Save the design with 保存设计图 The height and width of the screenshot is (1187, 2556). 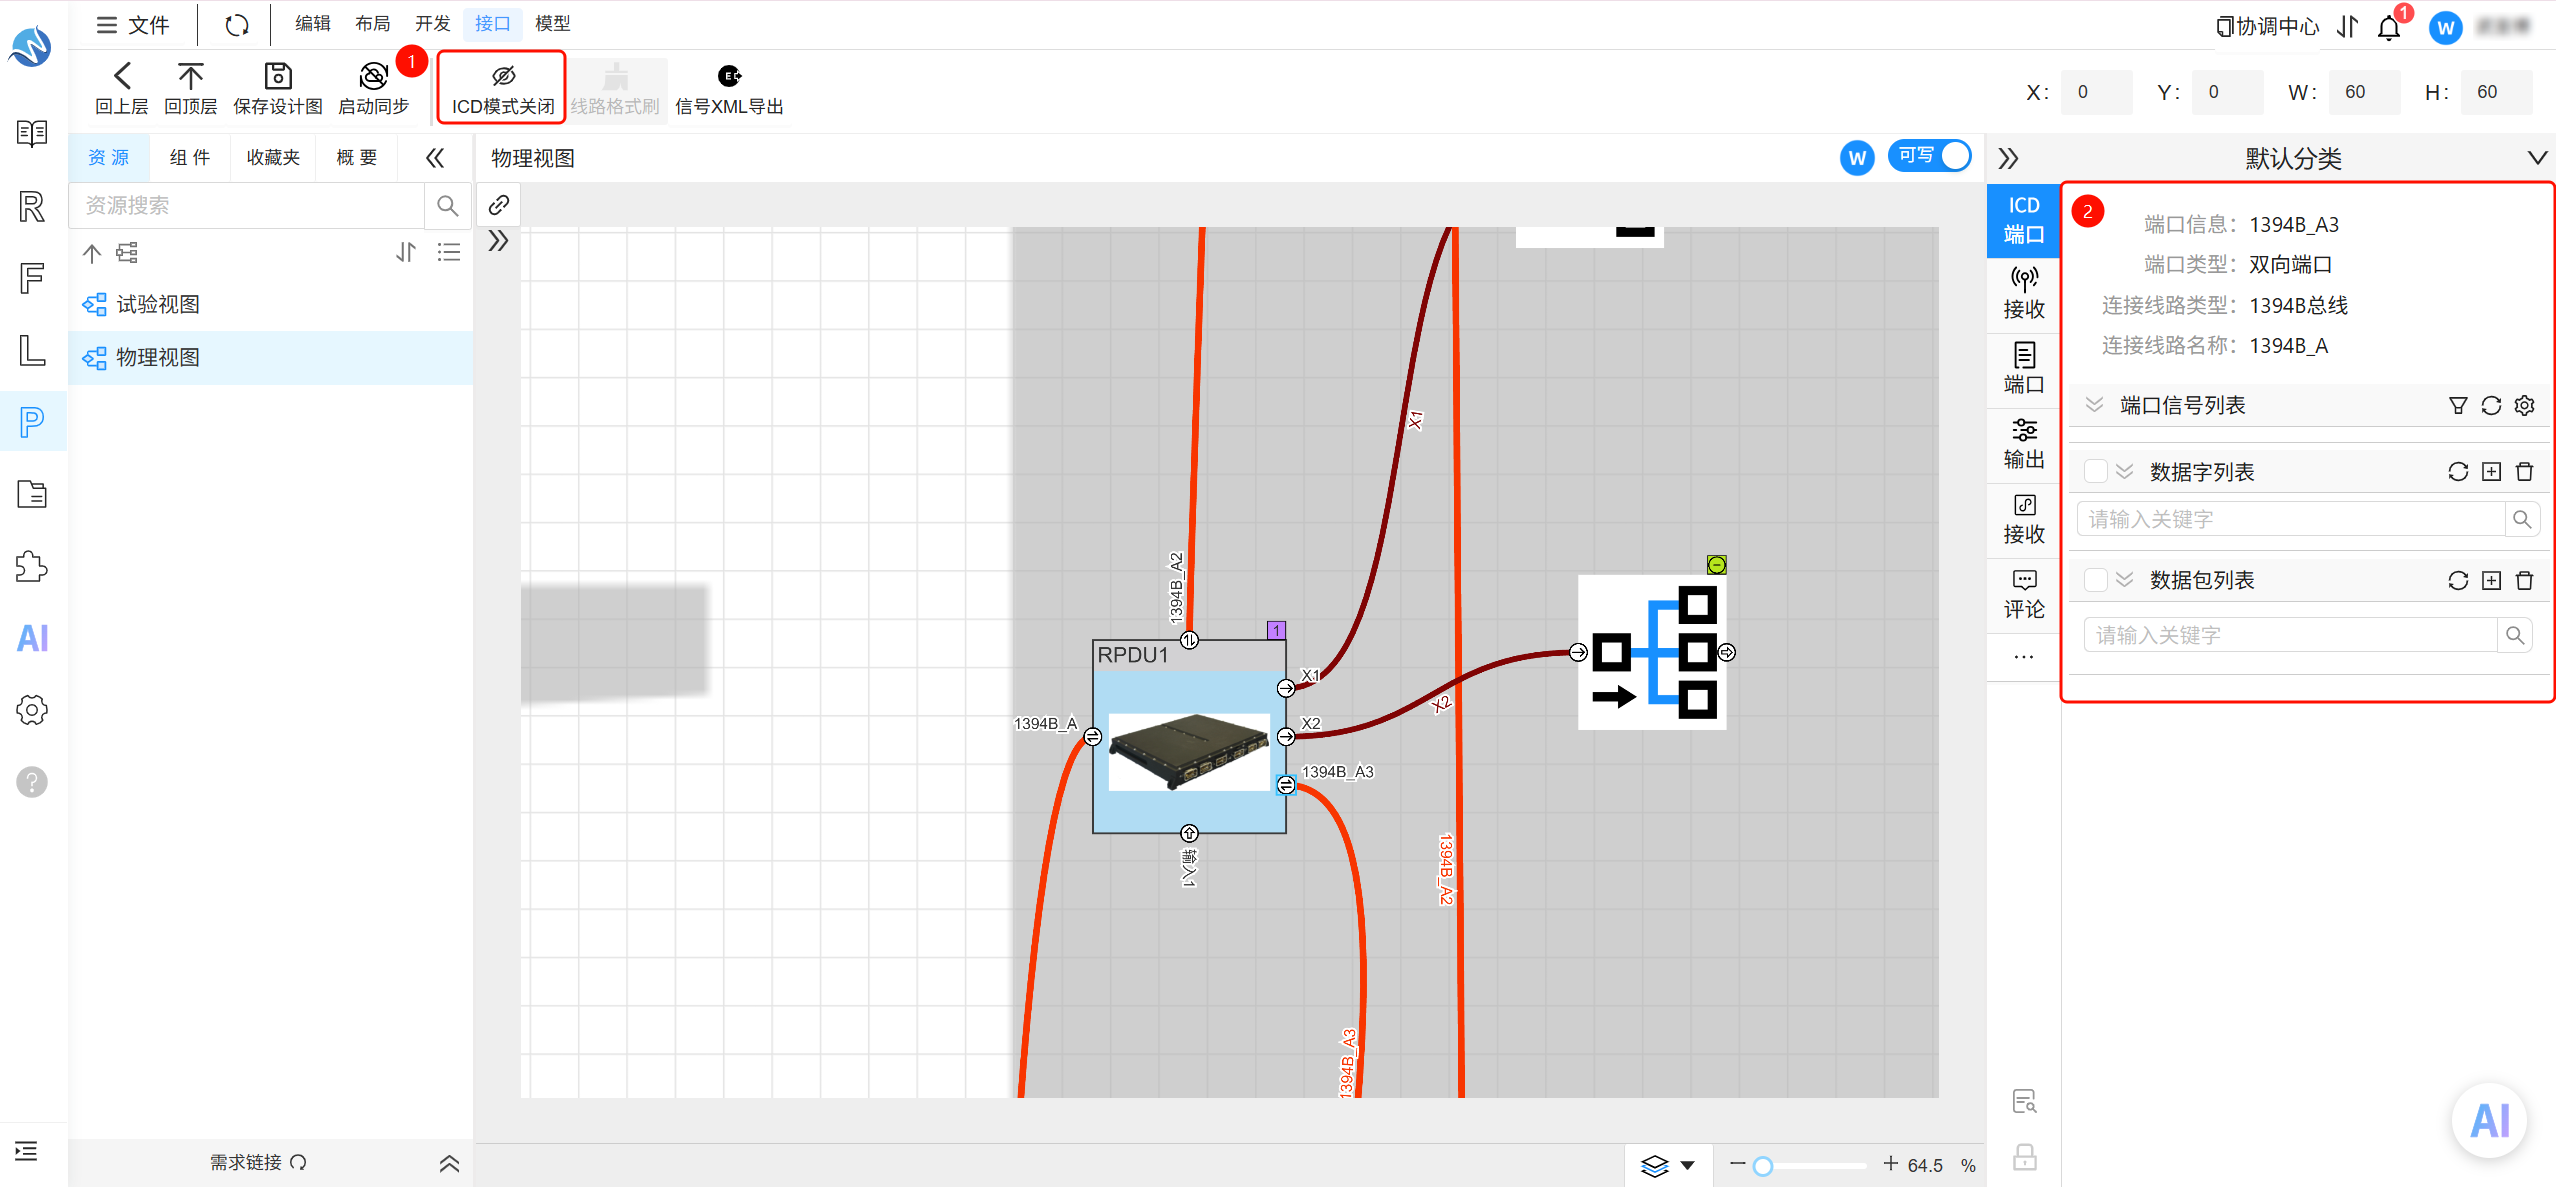[x=278, y=88]
